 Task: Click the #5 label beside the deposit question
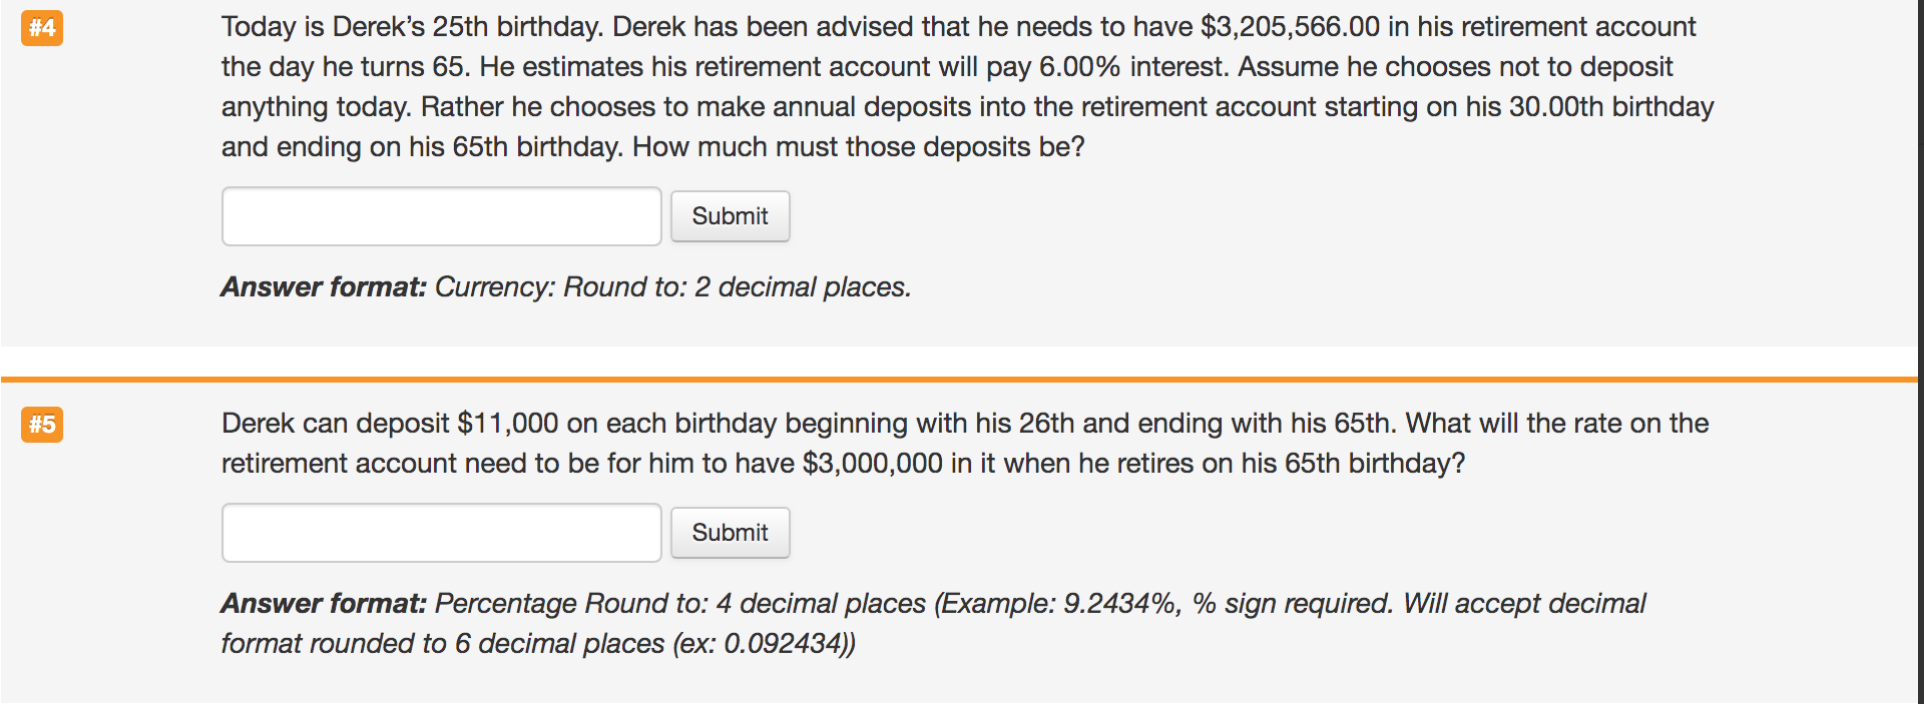tap(42, 426)
